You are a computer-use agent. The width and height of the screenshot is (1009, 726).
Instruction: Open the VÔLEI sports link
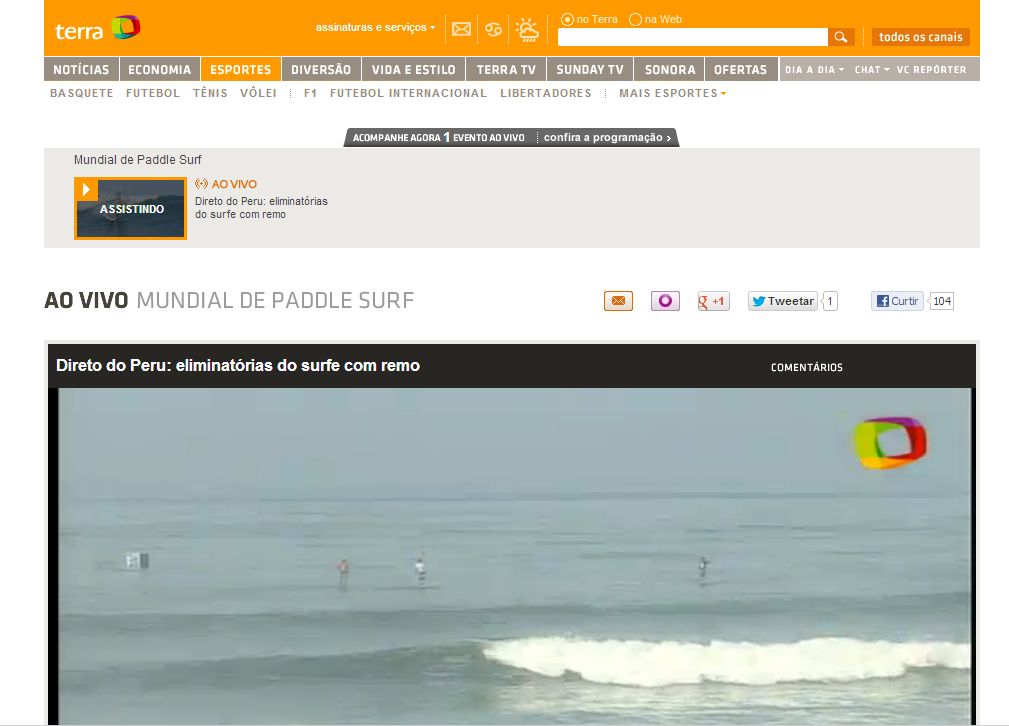tap(259, 93)
